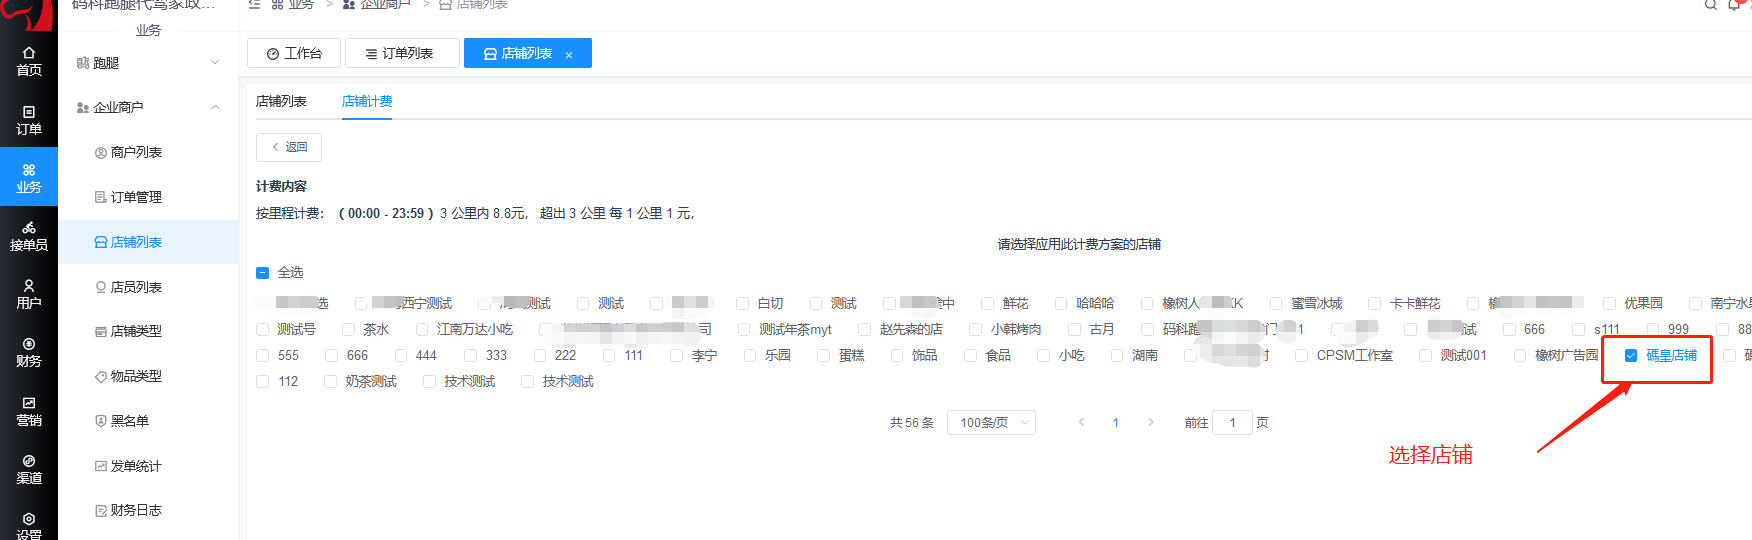
Task: Check the 江南万达小吃 shop checkbox
Action: (x=422, y=329)
